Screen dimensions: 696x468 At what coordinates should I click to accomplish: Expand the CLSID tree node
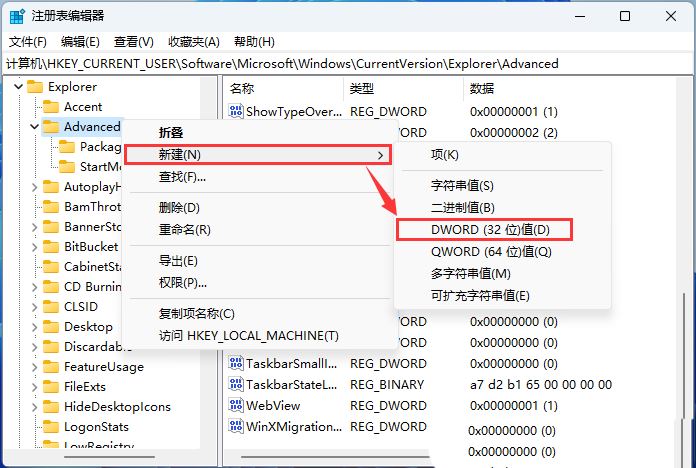pyautogui.click(x=35, y=307)
